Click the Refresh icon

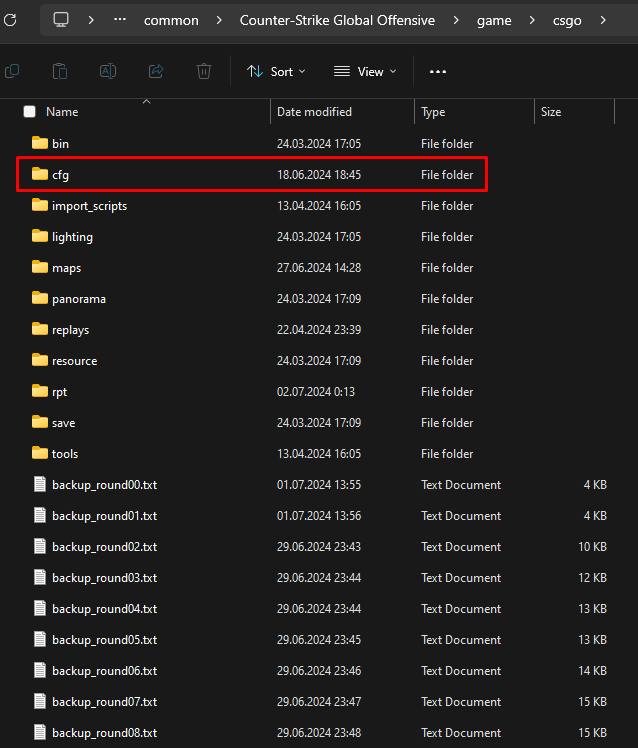click(x=10, y=20)
